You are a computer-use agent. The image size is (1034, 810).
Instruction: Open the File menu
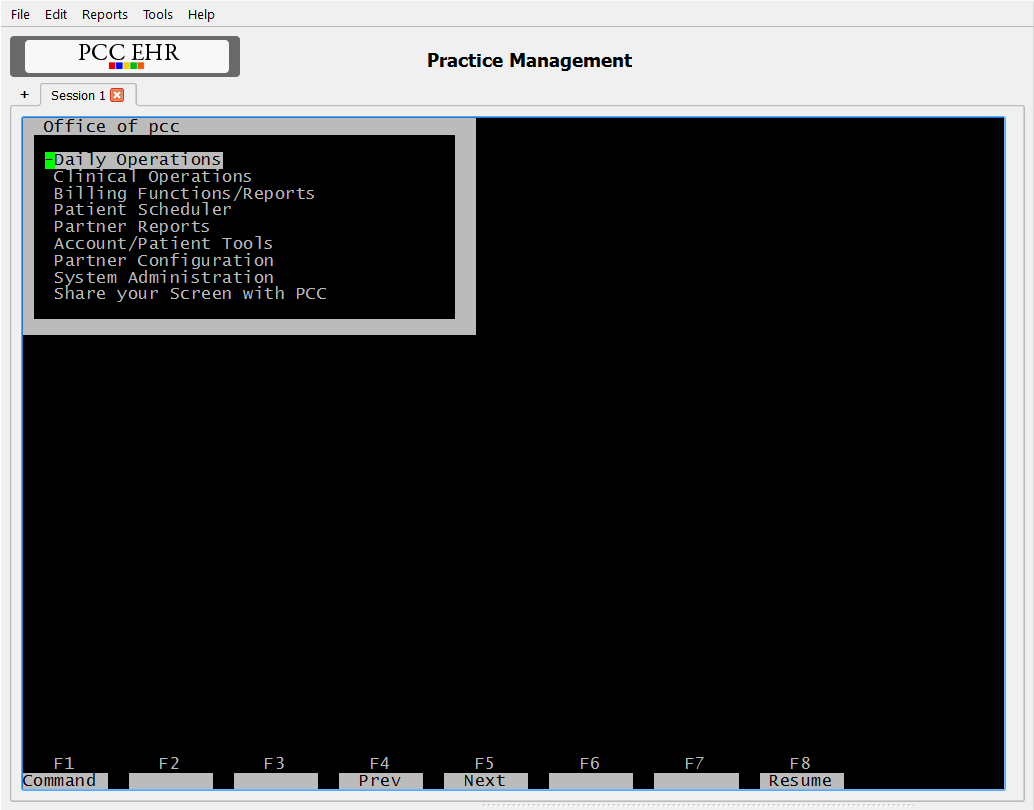[x=20, y=15]
